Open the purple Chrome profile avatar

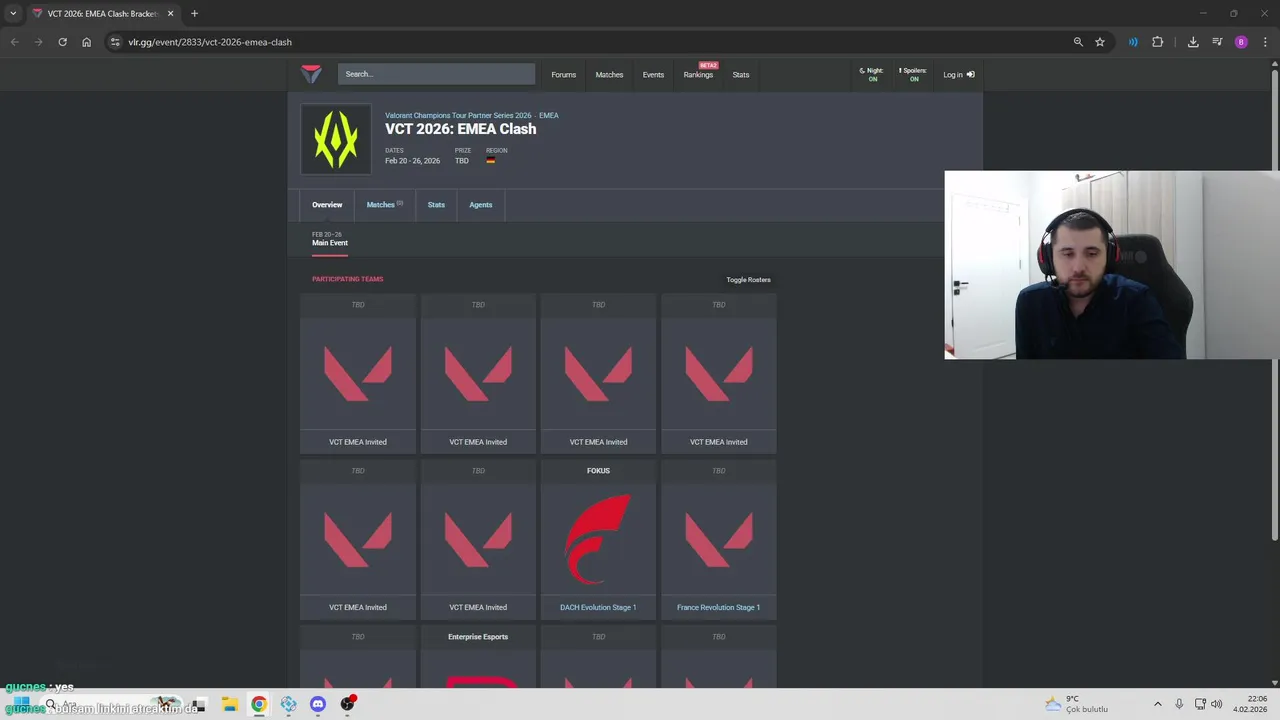click(x=1241, y=42)
